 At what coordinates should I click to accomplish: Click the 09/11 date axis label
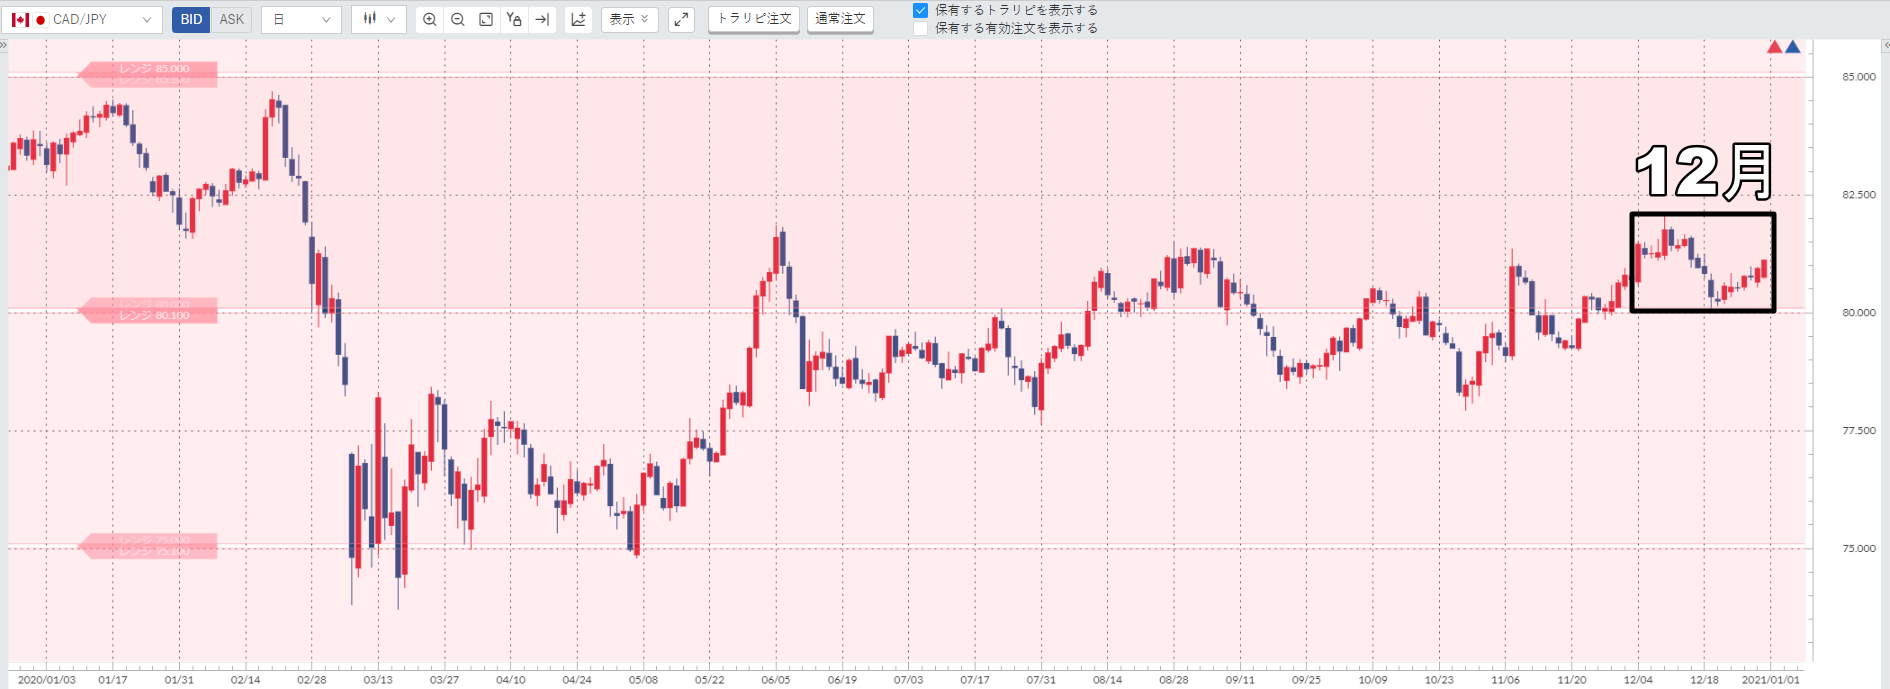tap(1240, 680)
